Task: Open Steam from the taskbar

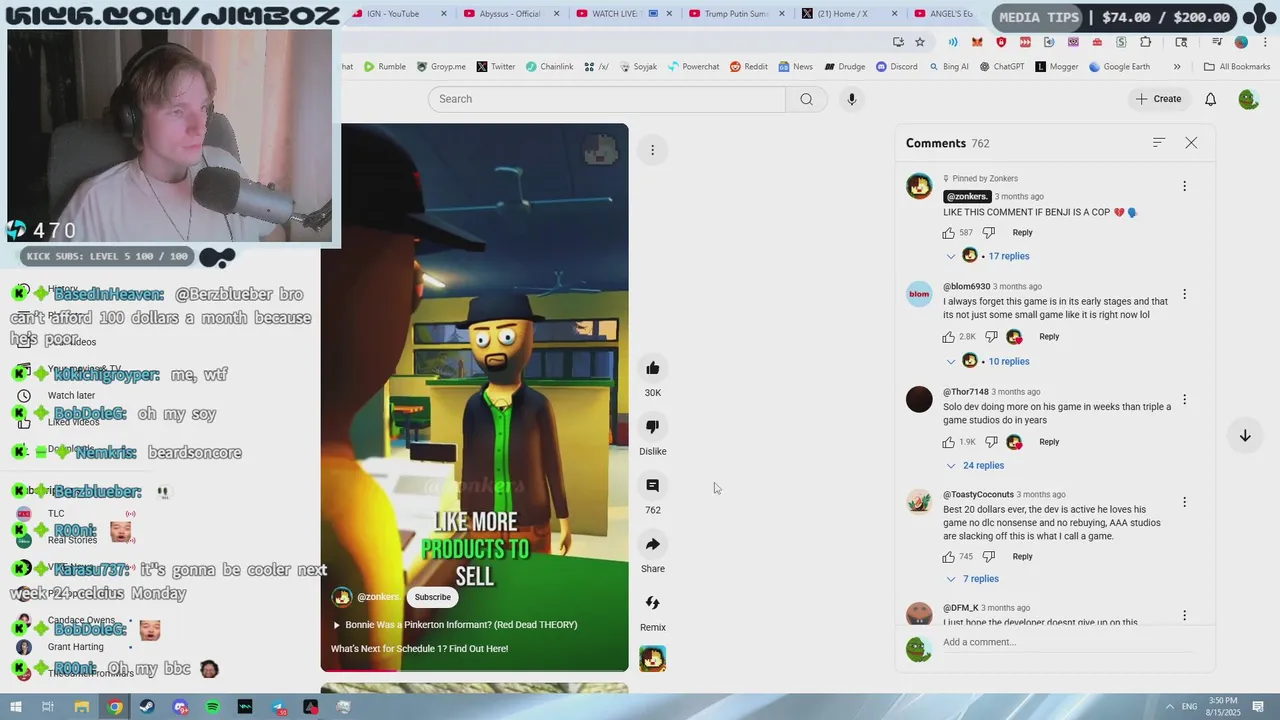Action: pos(147,707)
